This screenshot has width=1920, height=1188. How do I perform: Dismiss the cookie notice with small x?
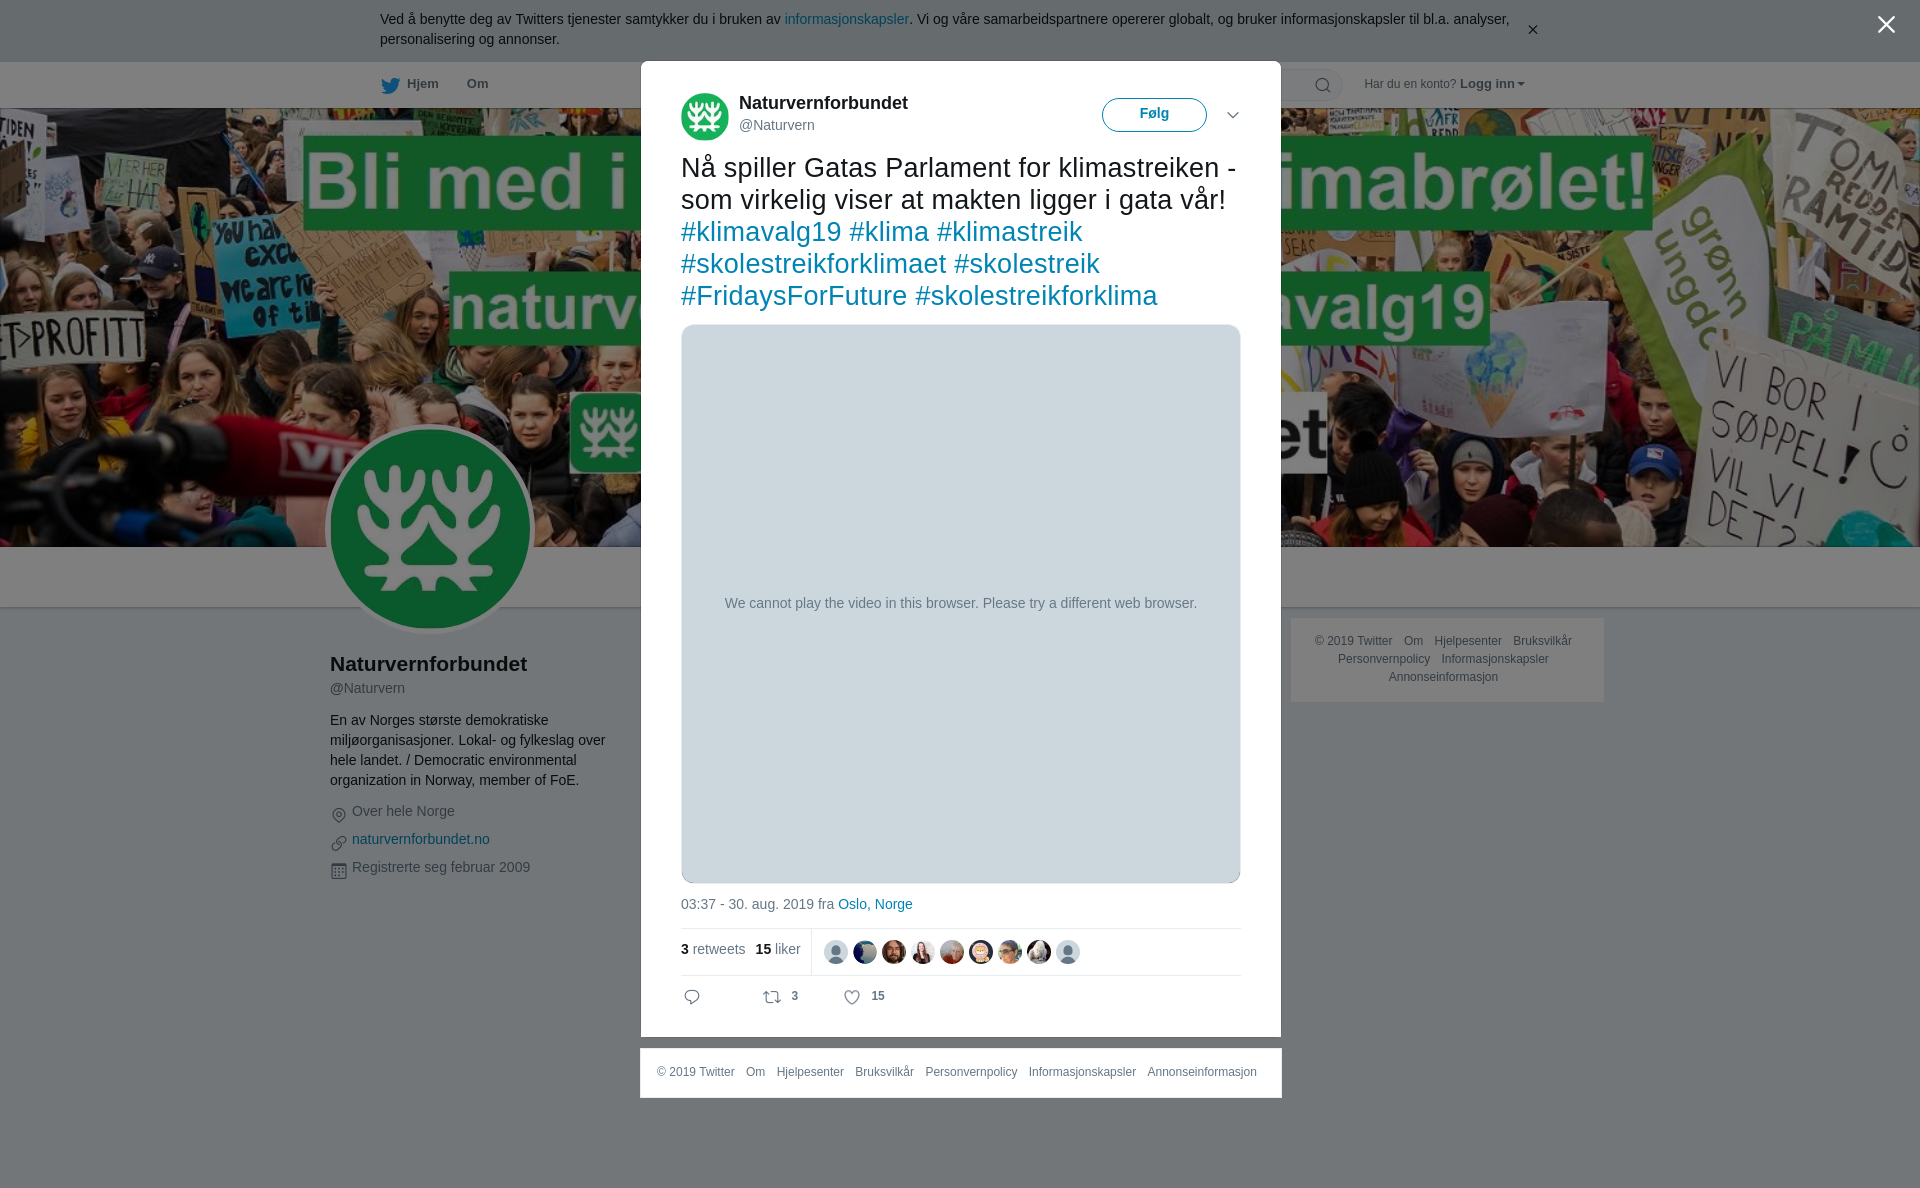tap(1532, 30)
